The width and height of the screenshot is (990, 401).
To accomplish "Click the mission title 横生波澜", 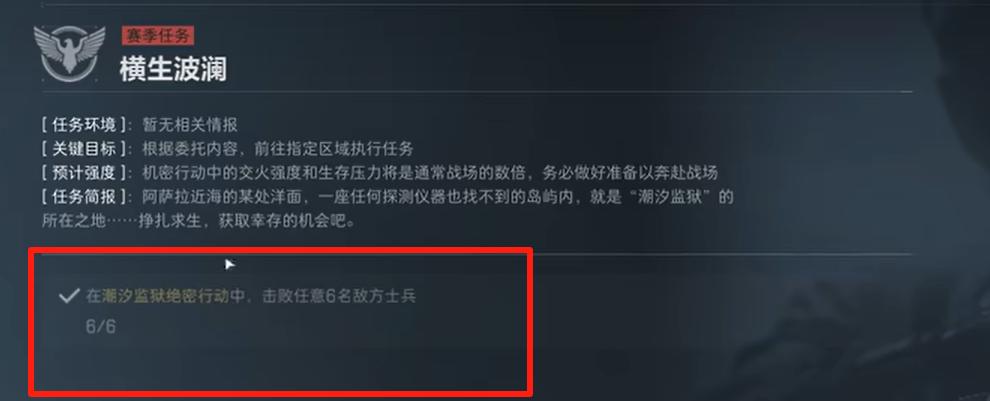I will click(x=173, y=69).
